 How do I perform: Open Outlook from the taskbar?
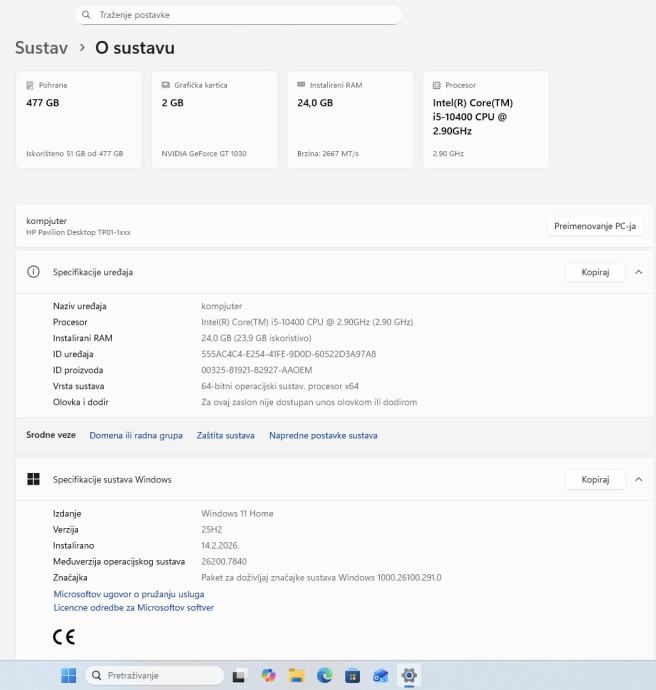click(380, 676)
